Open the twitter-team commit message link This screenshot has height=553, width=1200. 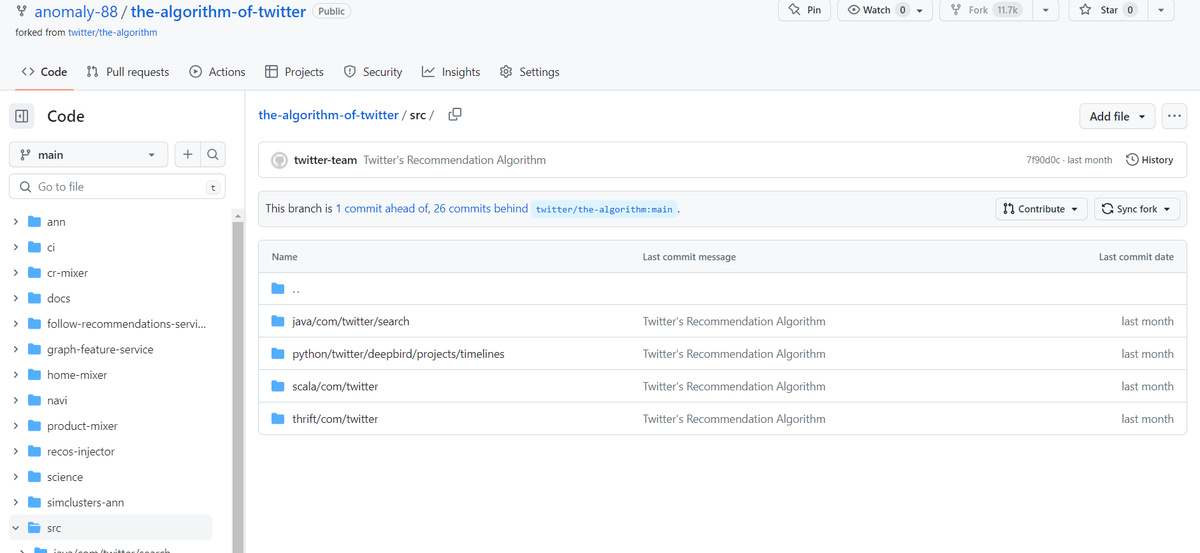coord(454,160)
